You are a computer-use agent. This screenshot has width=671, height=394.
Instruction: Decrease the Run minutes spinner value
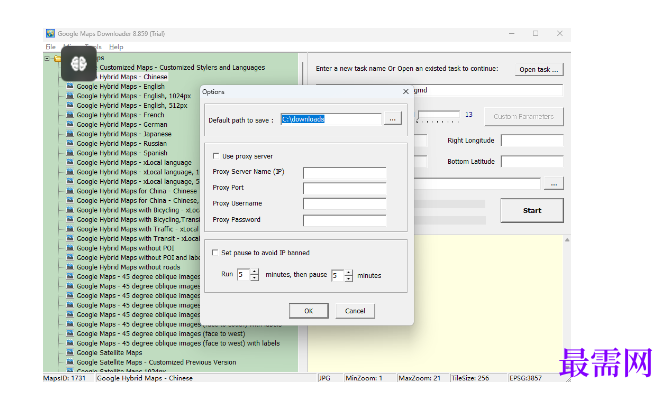(255, 277)
